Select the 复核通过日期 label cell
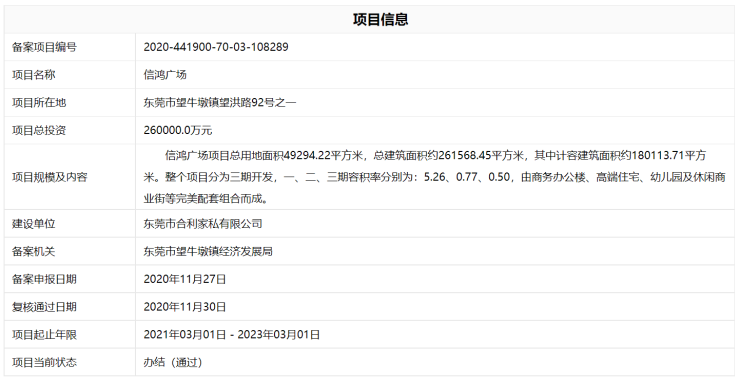Viewport: 740px width, 383px height. point(70,307)
